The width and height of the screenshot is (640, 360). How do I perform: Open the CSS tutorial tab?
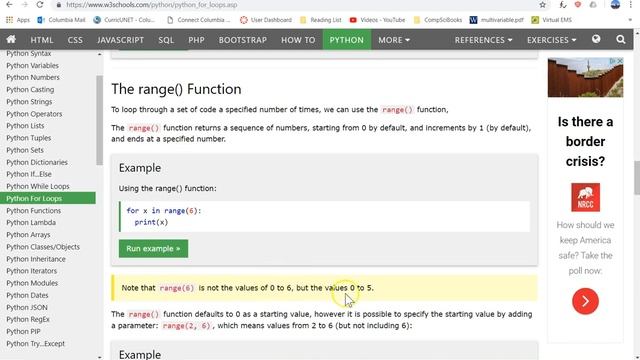(75, 40)
